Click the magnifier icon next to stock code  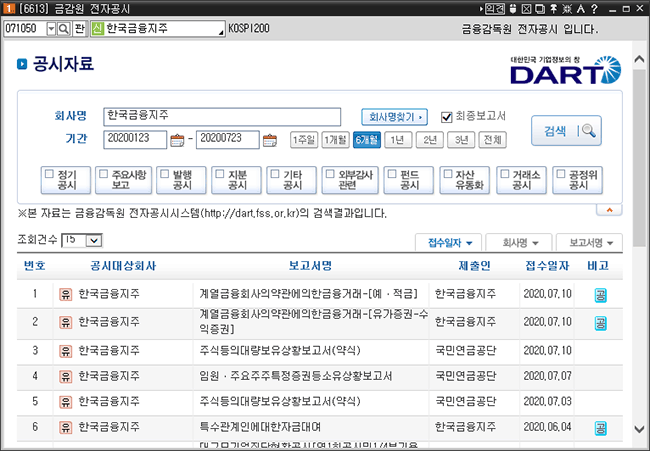point(63,29)
